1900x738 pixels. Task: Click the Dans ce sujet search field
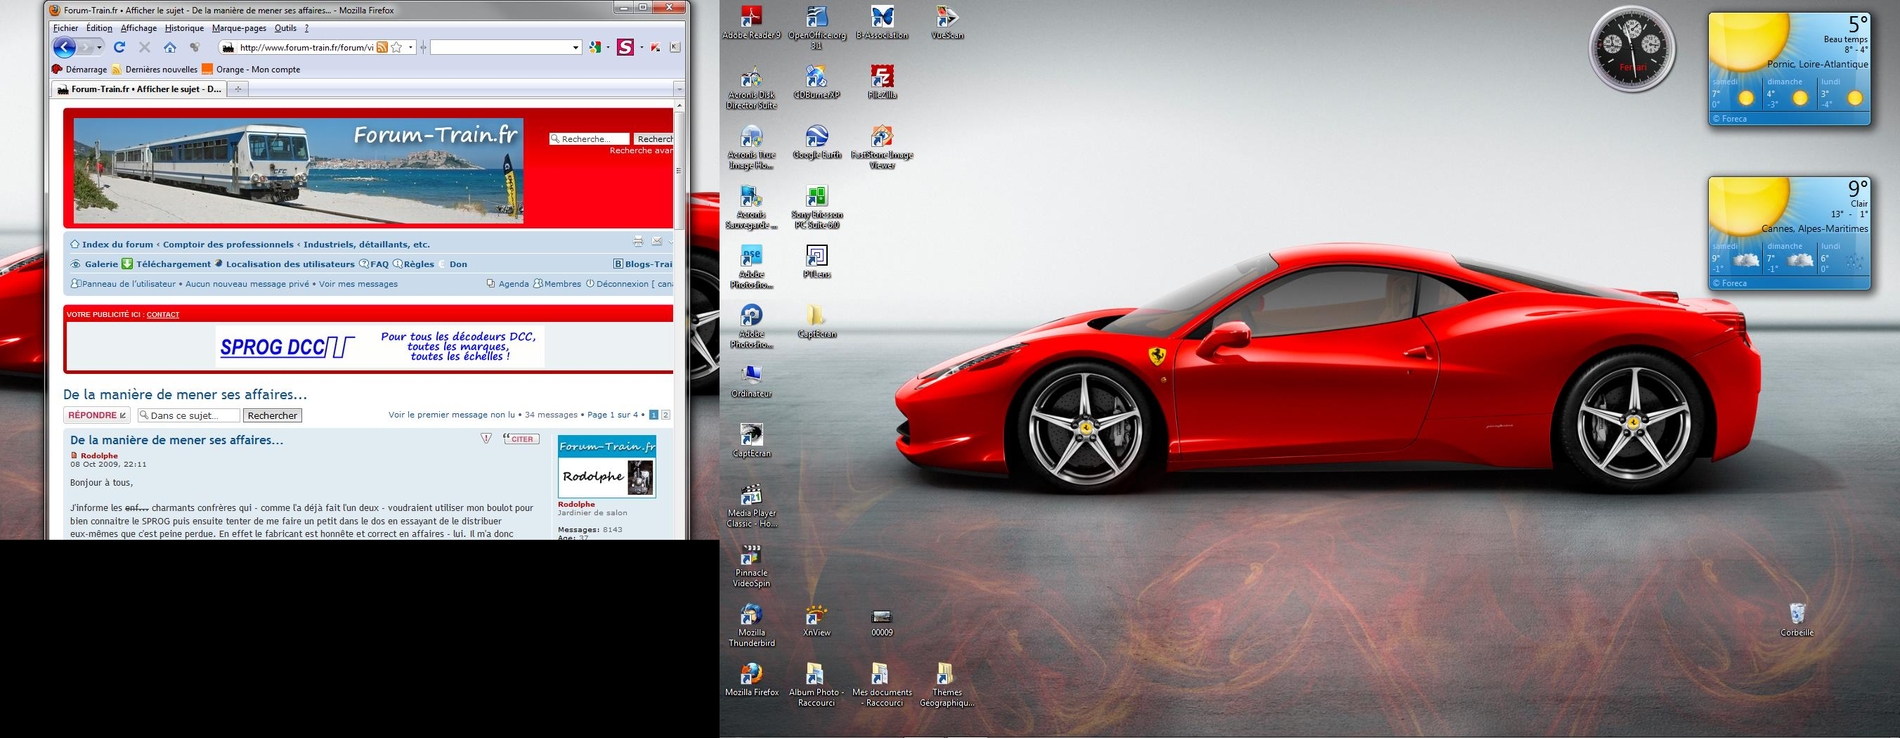click(189, 415)
